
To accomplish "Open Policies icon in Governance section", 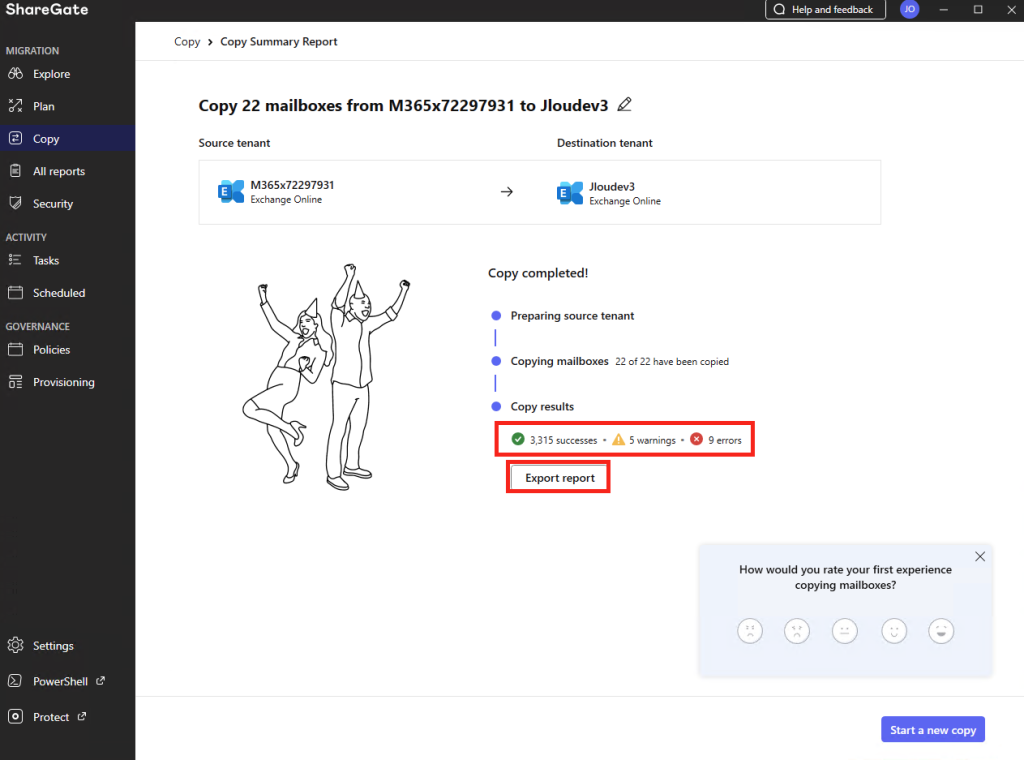I will click(16, 349).
